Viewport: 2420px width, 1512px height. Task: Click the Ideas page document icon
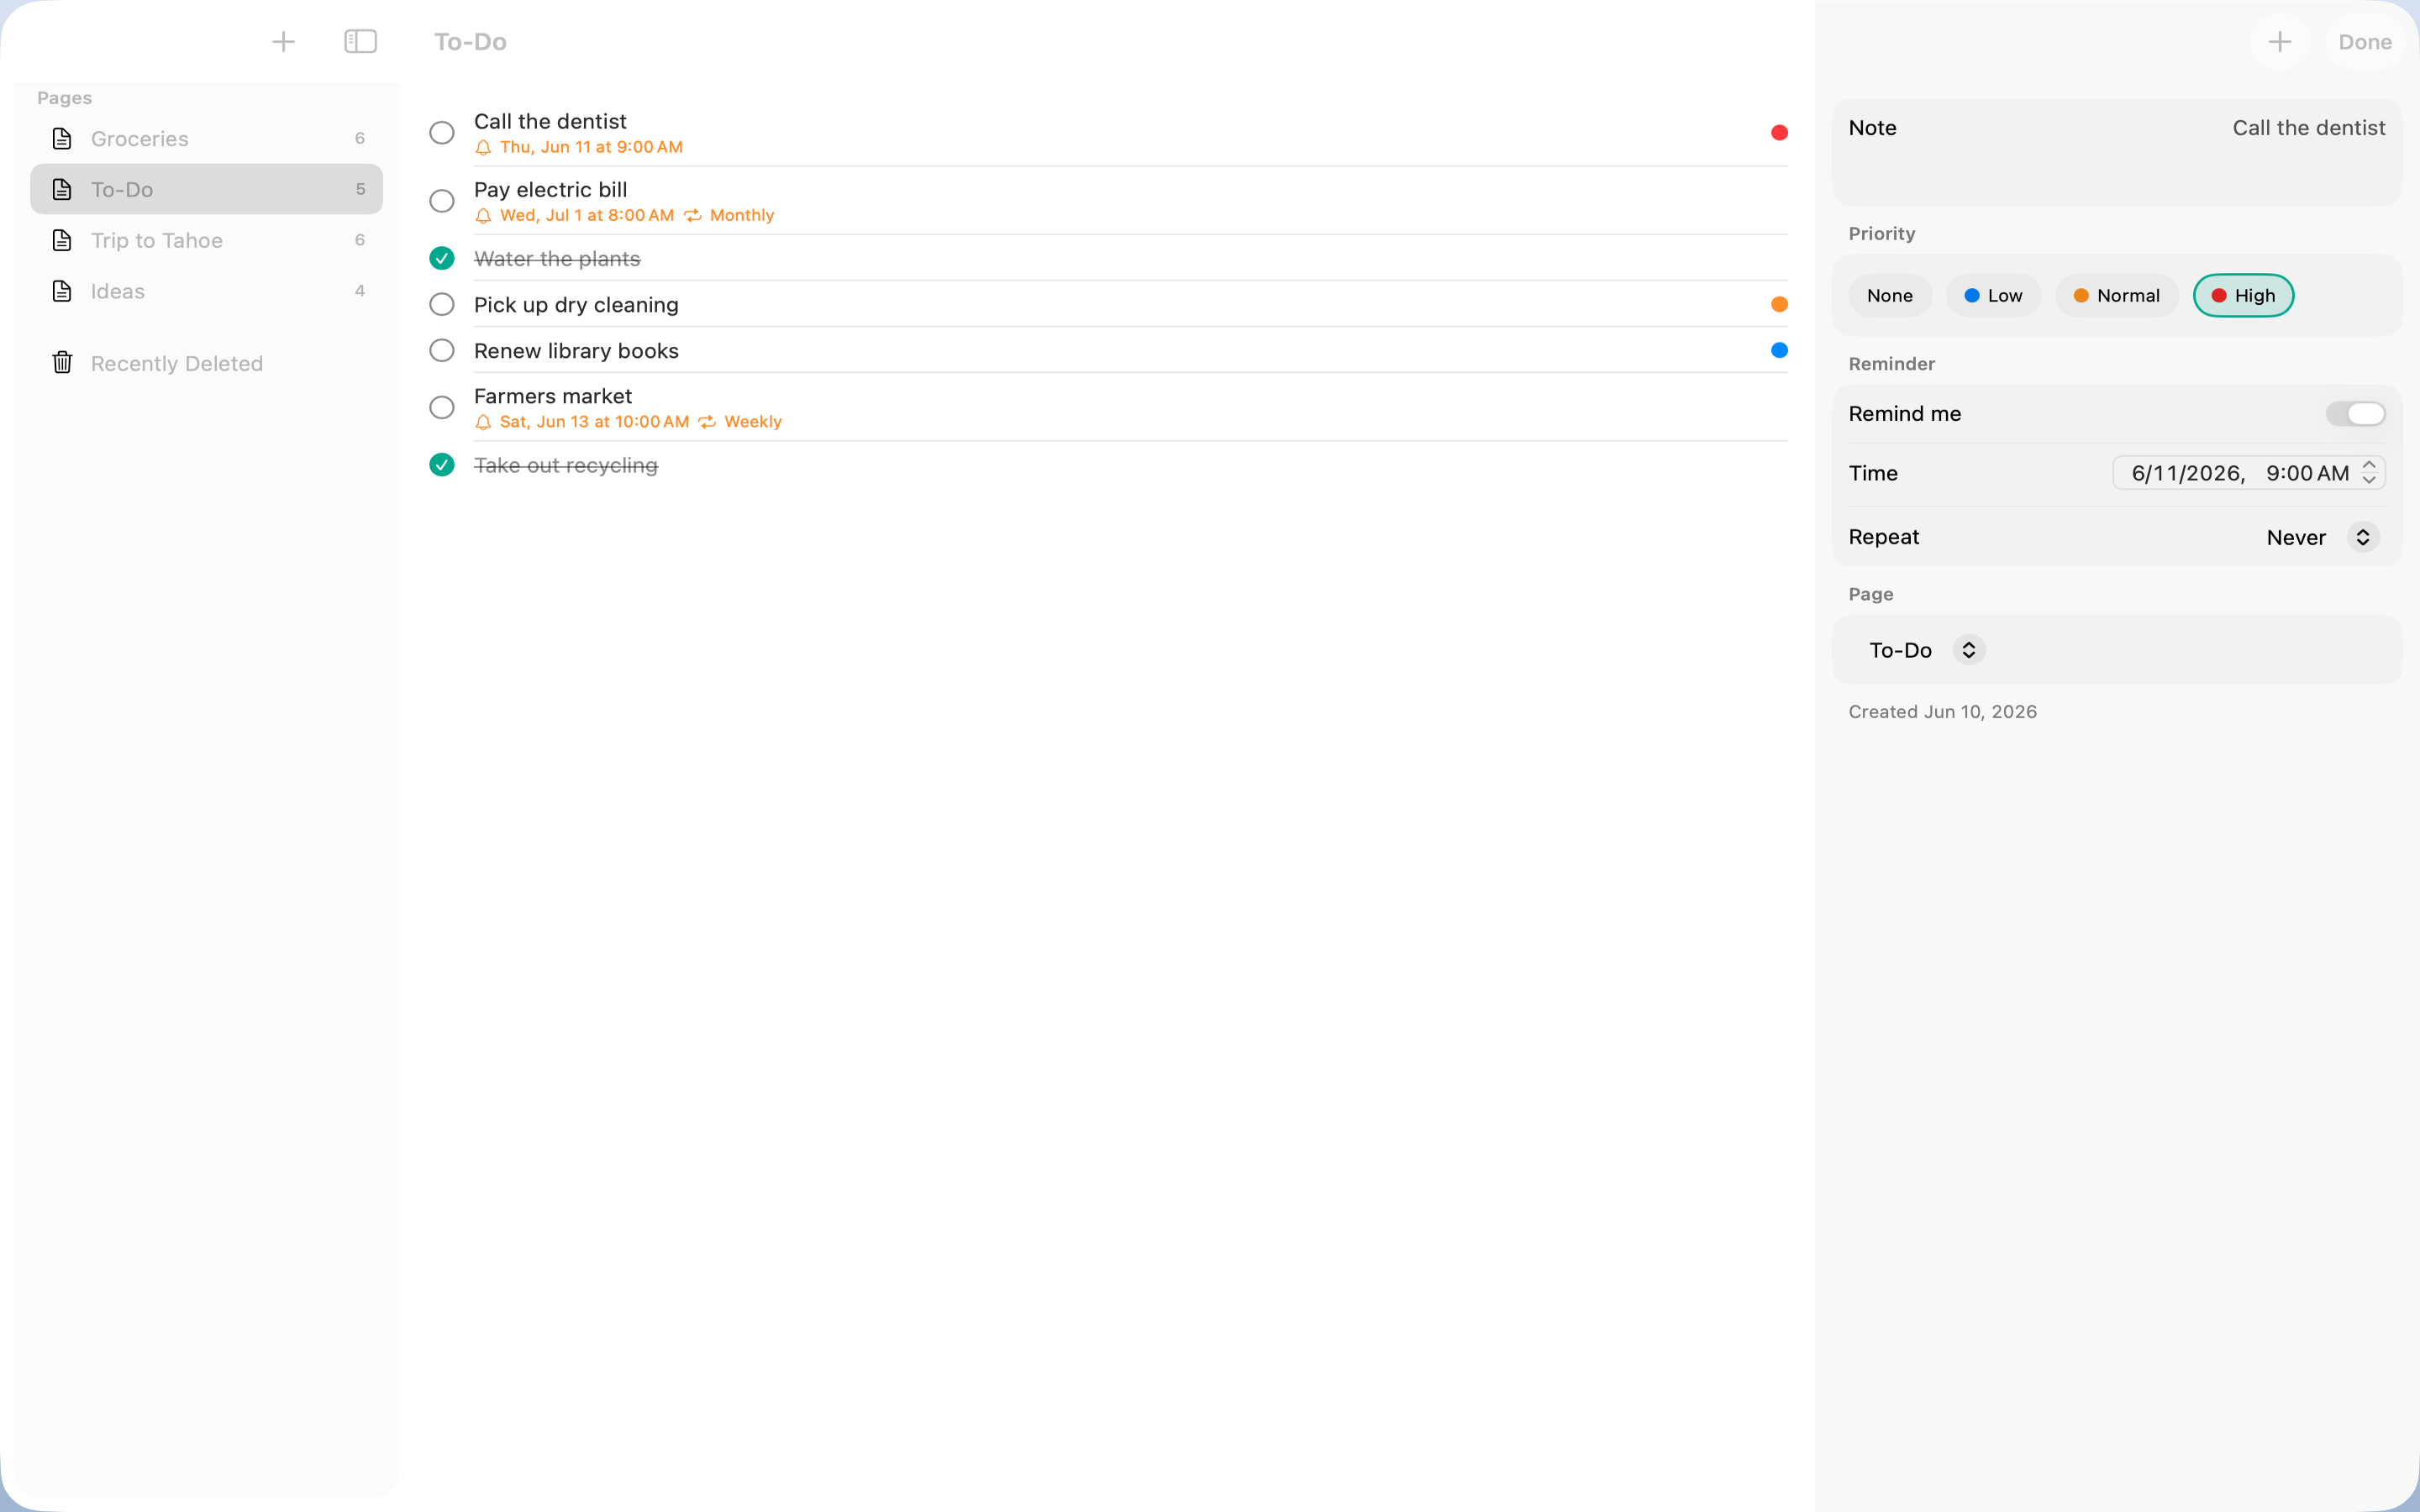tap(62, 291)
